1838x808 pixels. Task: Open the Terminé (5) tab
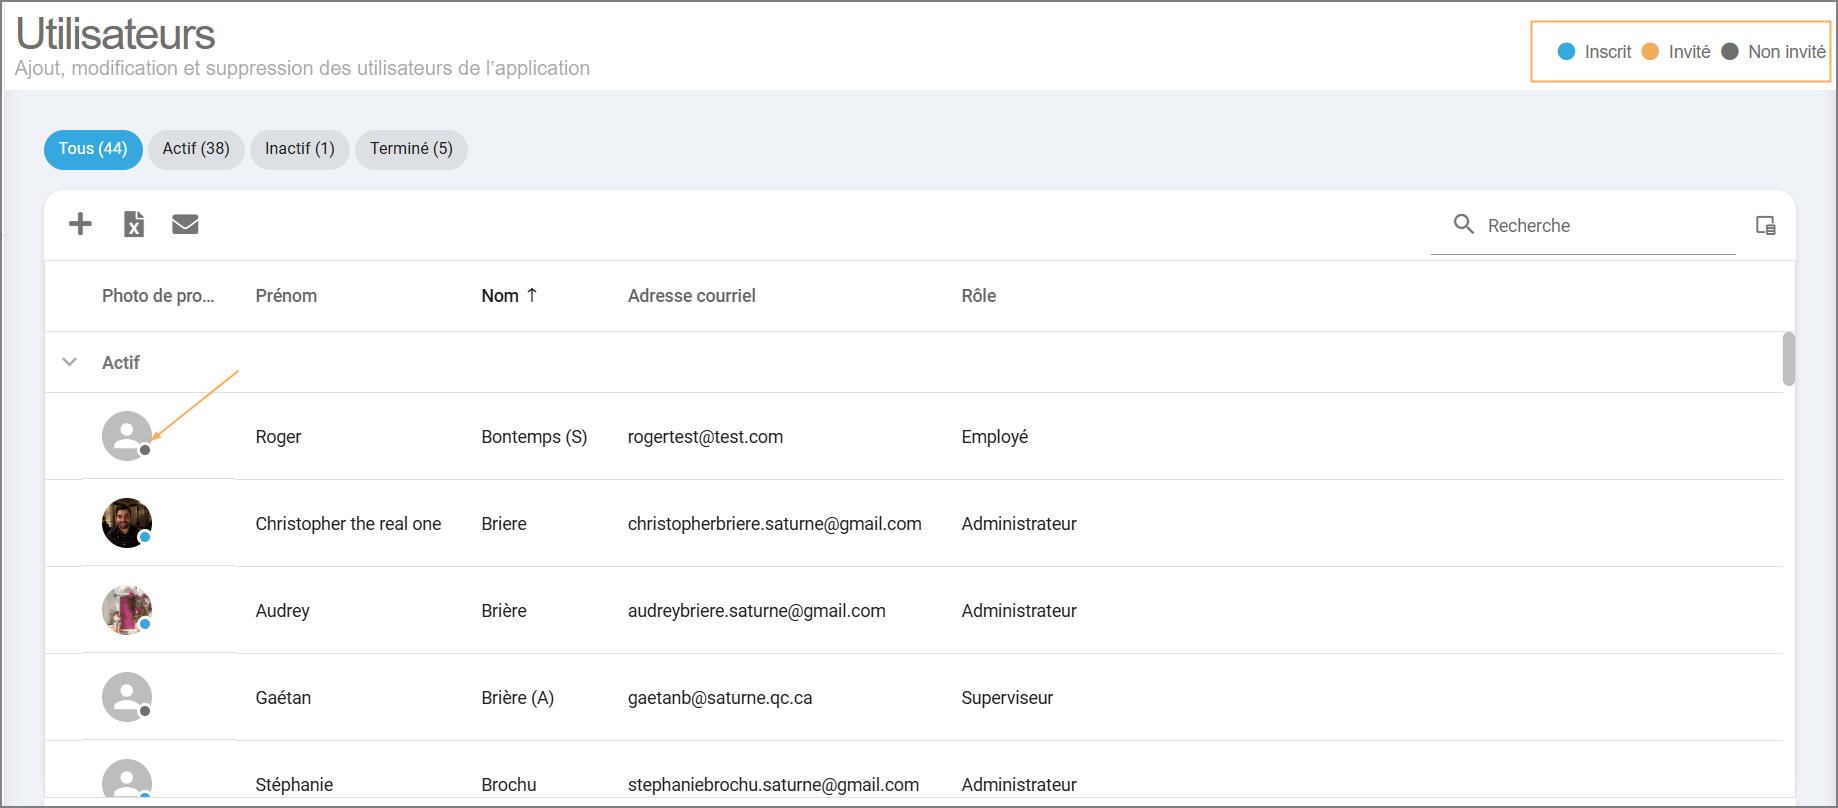click(x=411, y=149)
